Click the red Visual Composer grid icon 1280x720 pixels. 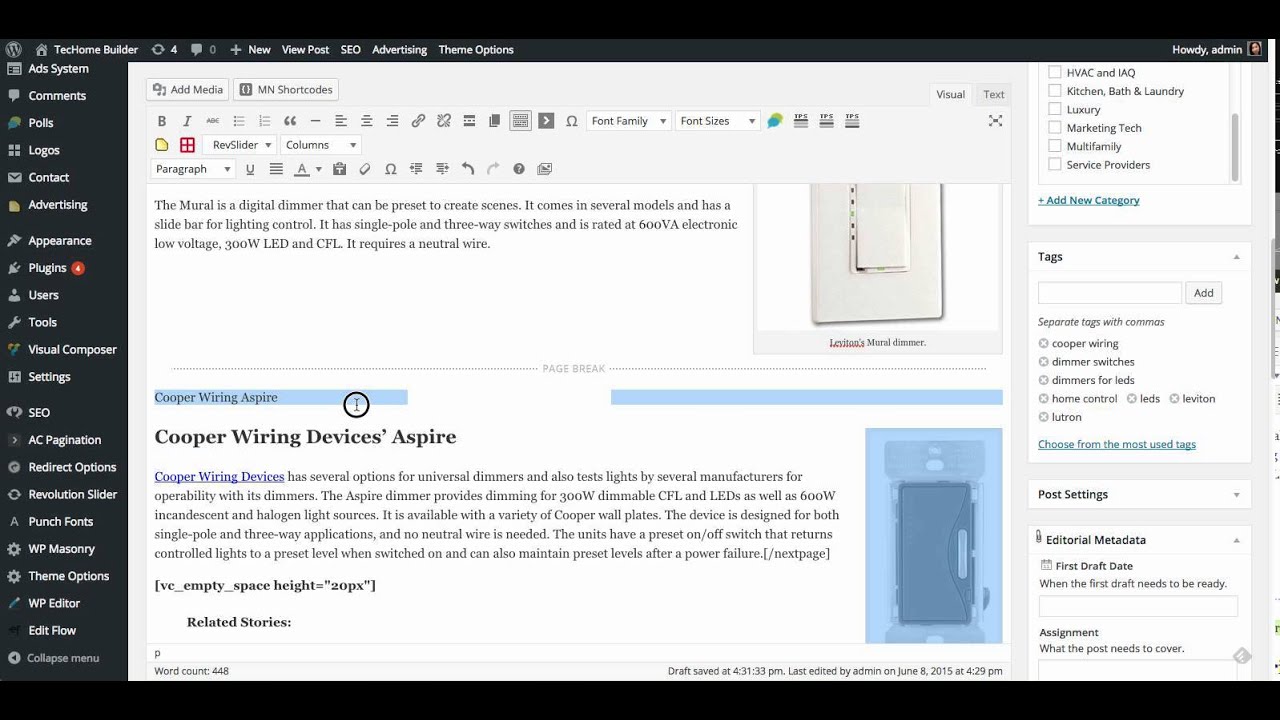(x=187, y=145)
